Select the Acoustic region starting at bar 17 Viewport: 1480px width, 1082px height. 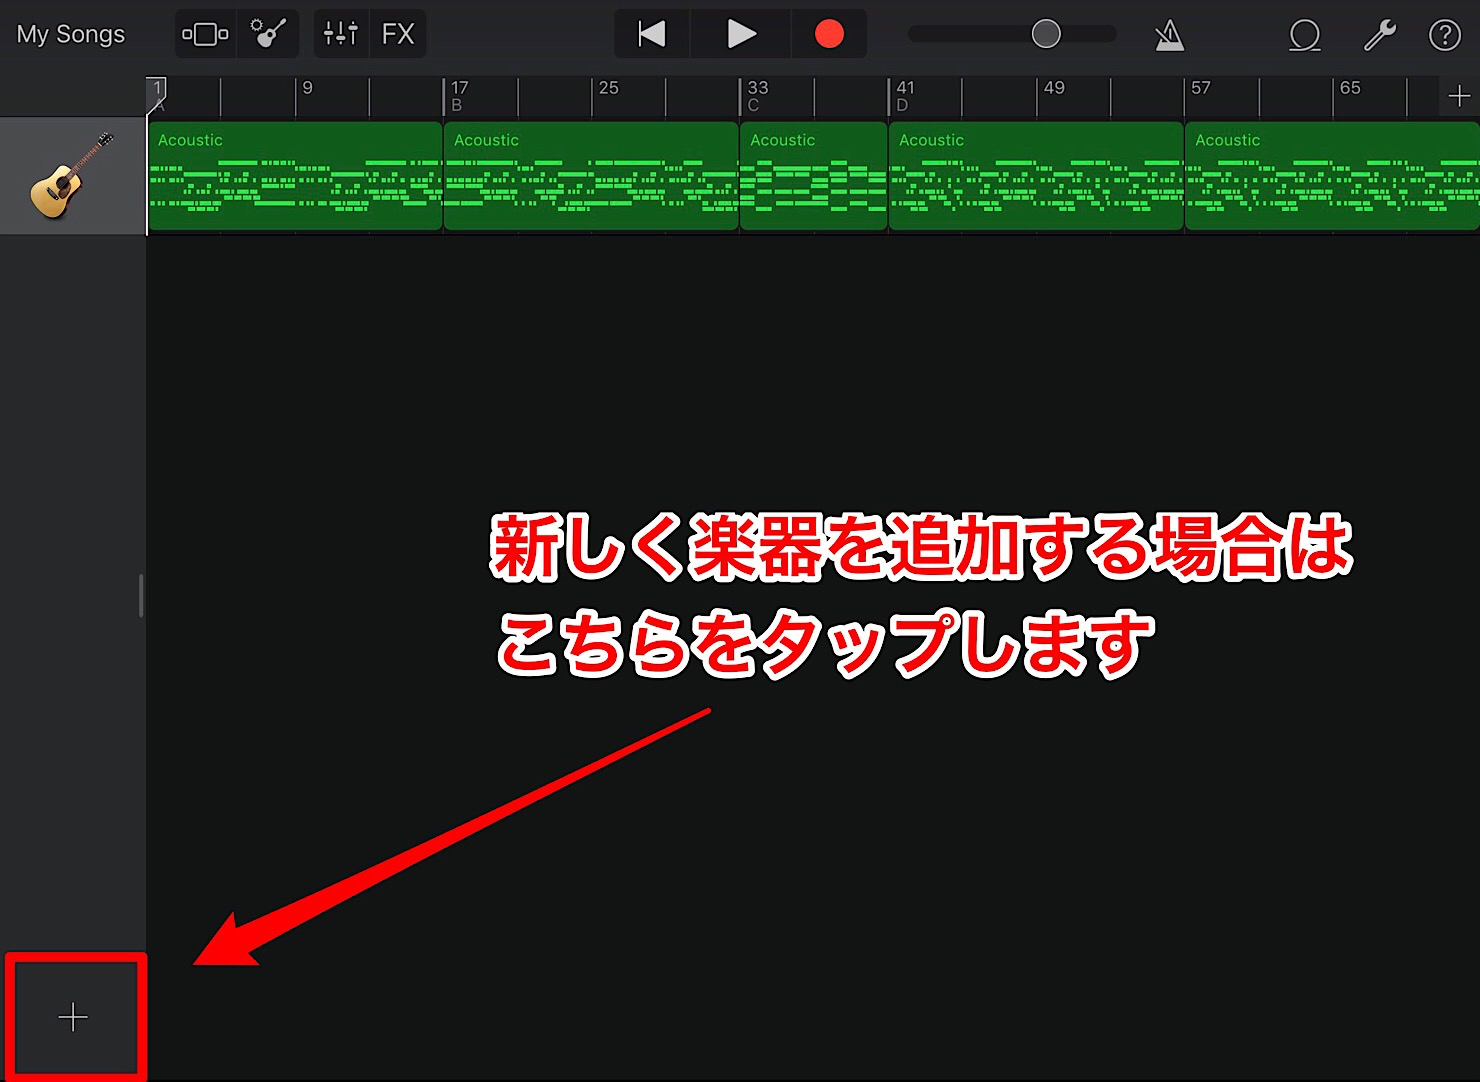pos(591,176)
